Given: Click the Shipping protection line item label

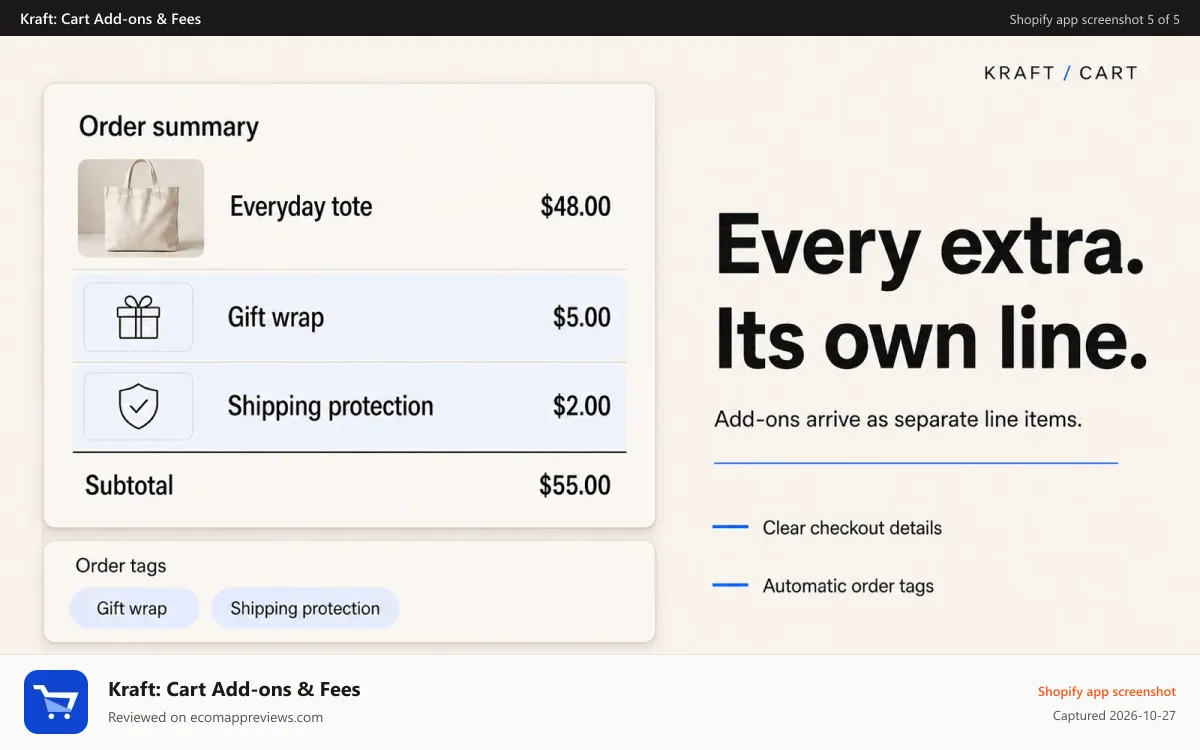Looking at the screenshot, I should pyautogui.click(x=330, y=406).
